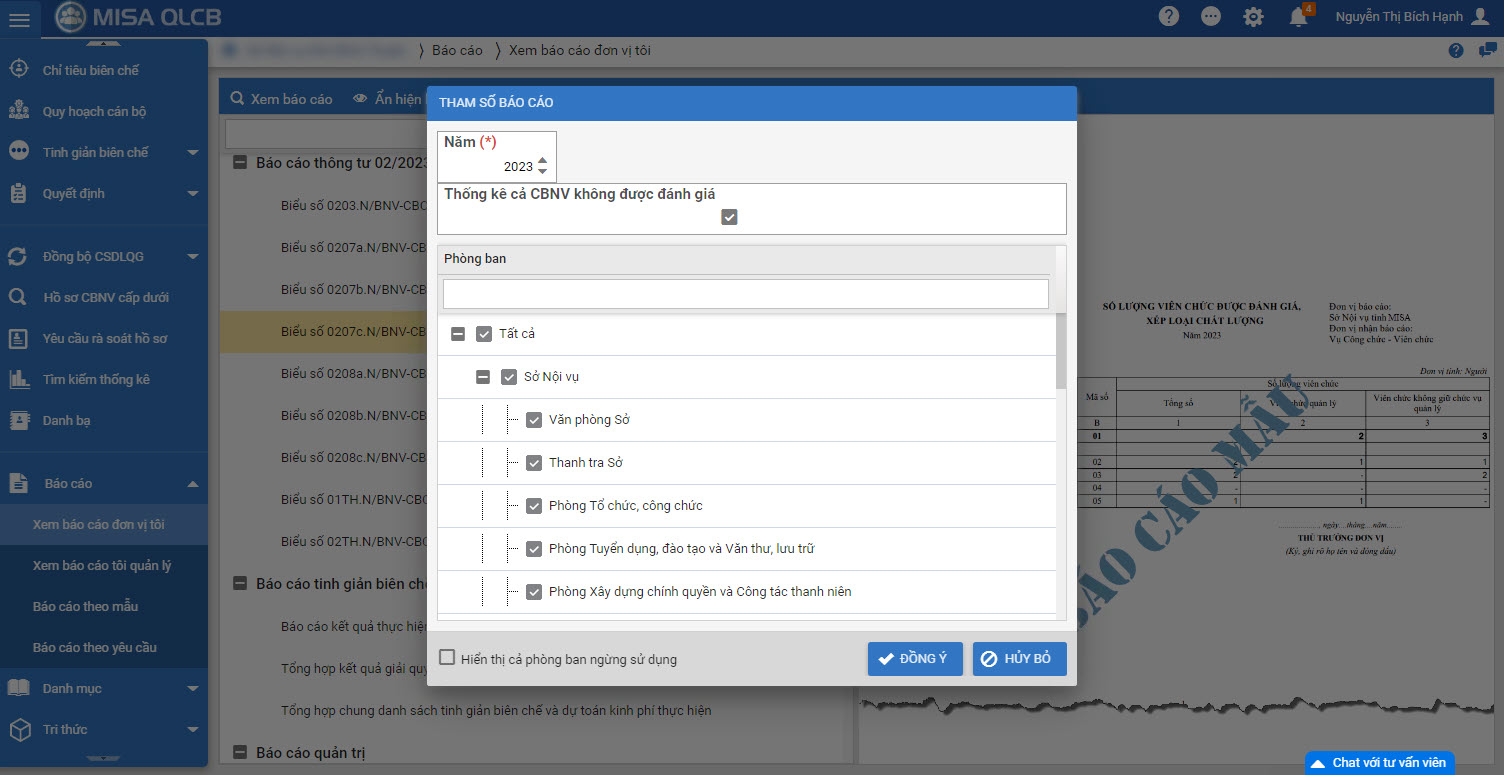The width and height of the screenshot is (1504, 775).
Task: Click the chat bubble icon in header
Action: (x=1211, y=17)
